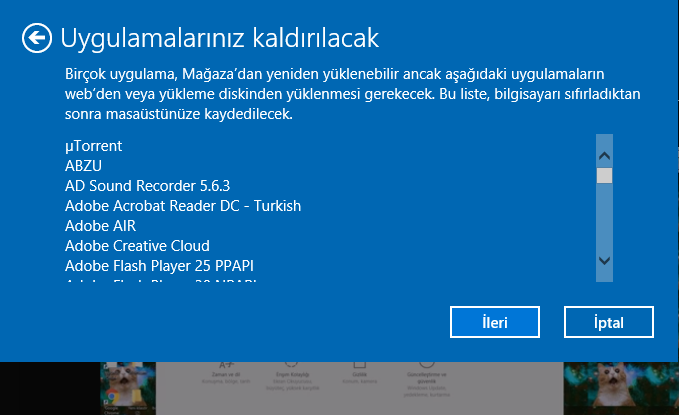679x415 pixels.
Task: Open Erişim Kolaylığı in the background Settings window
Action: click(292, 376)
